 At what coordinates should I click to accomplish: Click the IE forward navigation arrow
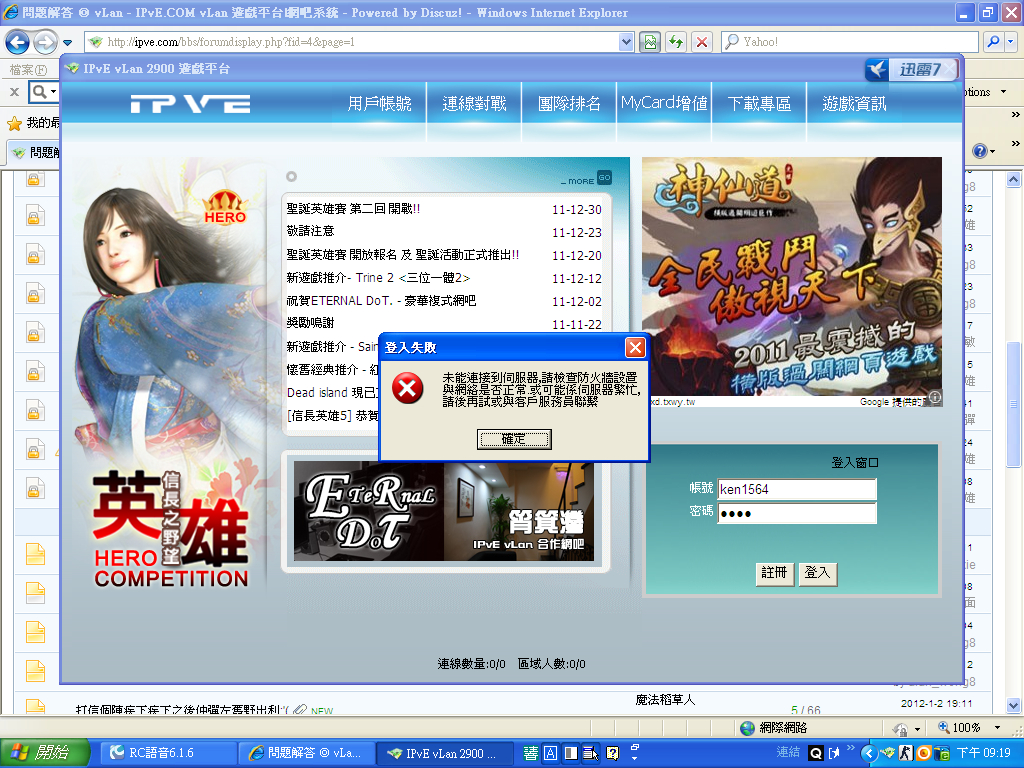(x=44, y=42)
